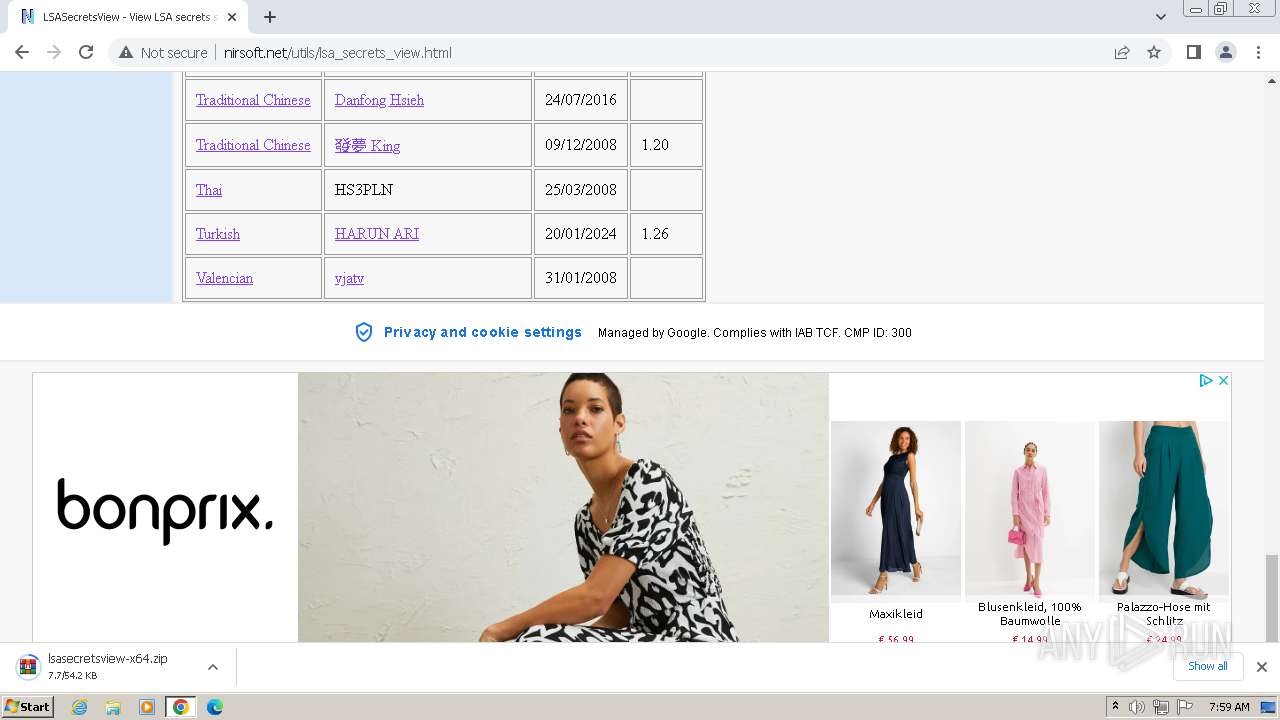
Task: Show hidden system tray icons
Action: tap(1115, 707)
